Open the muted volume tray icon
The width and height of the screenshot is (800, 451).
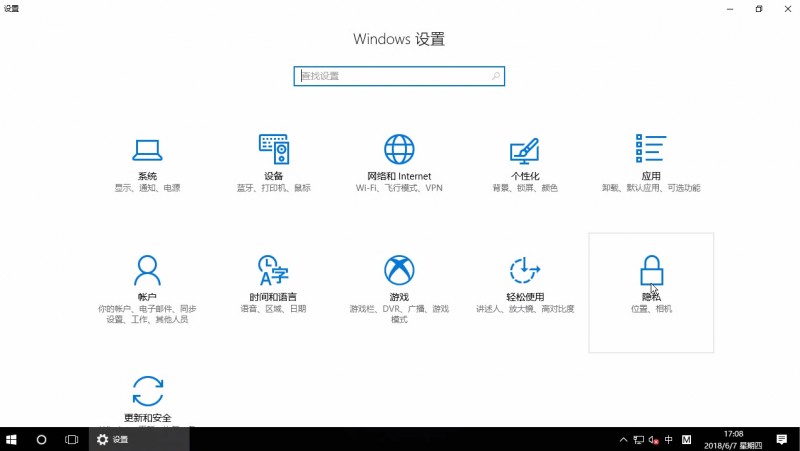[654, 439]
